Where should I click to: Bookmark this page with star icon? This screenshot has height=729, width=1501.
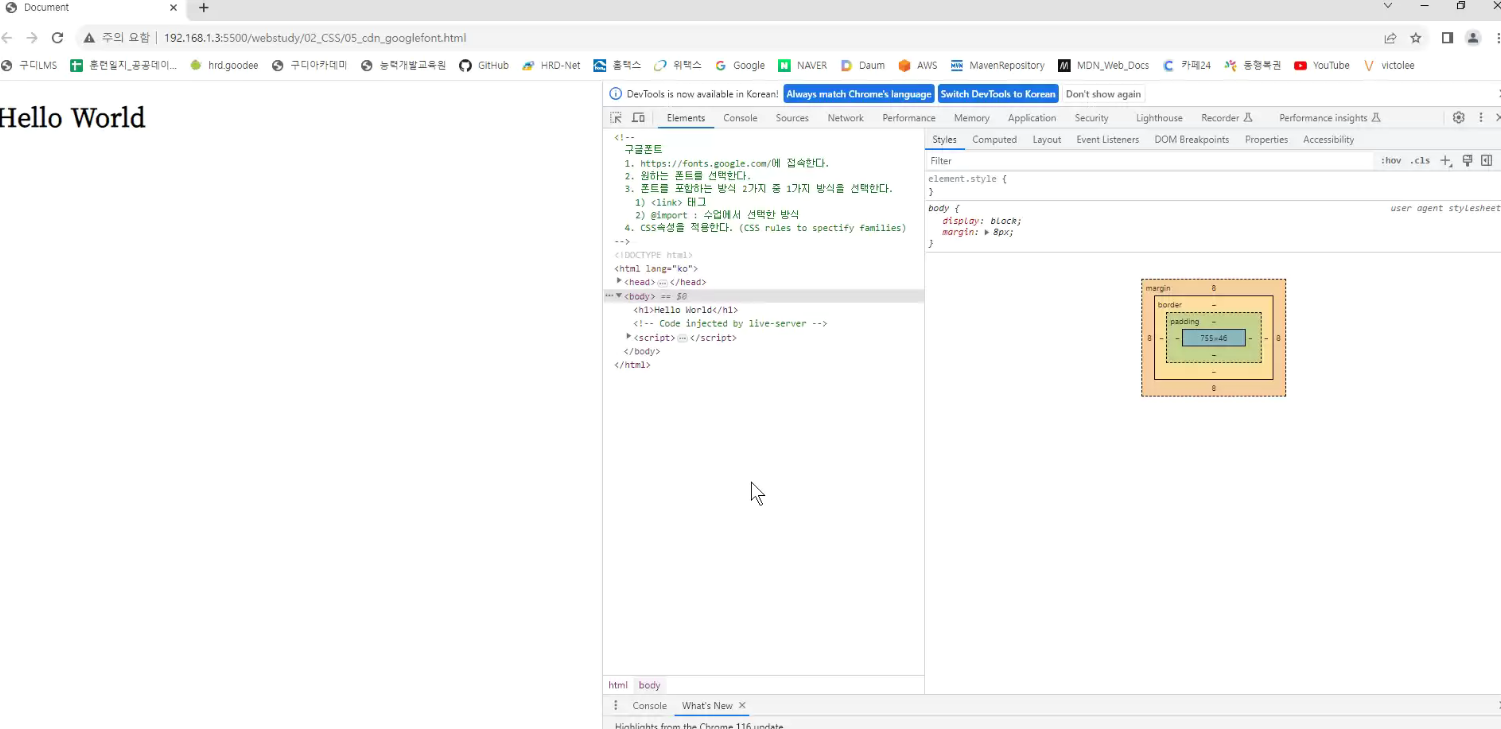point(1416,38)
